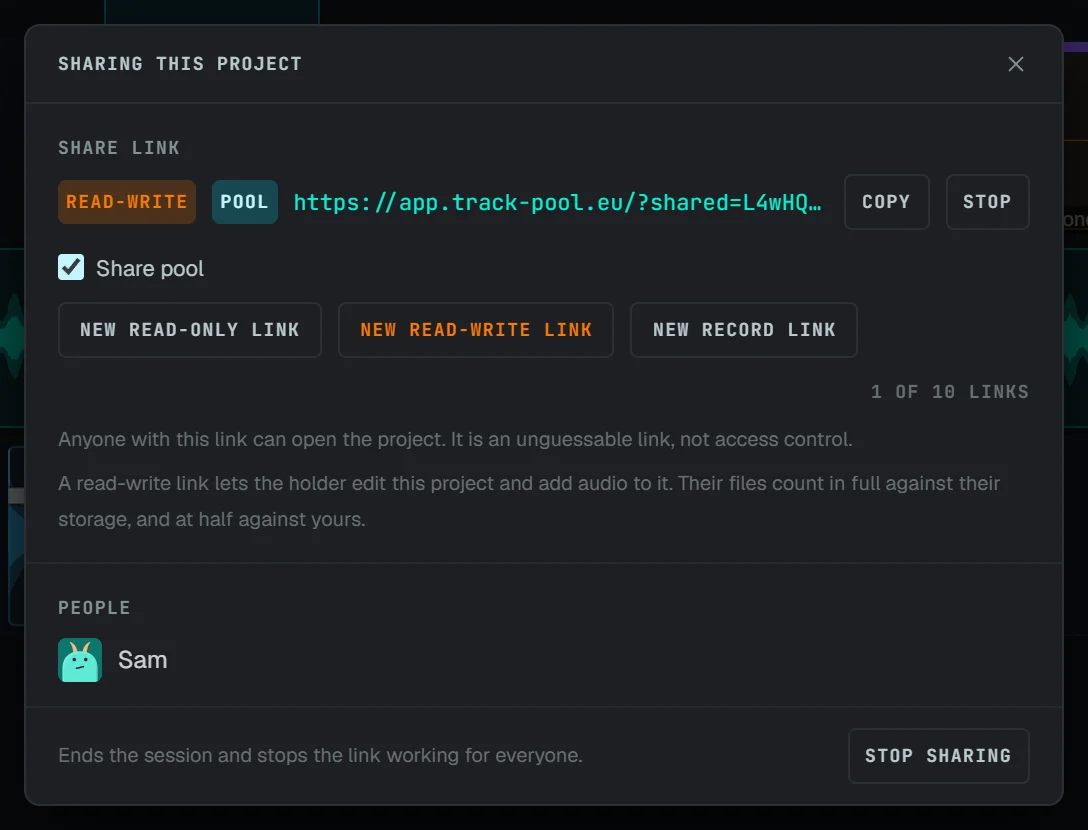Screen dimensions: 1088x830
Task: Click 'Ends the session' description text
Action: (320, 755)
